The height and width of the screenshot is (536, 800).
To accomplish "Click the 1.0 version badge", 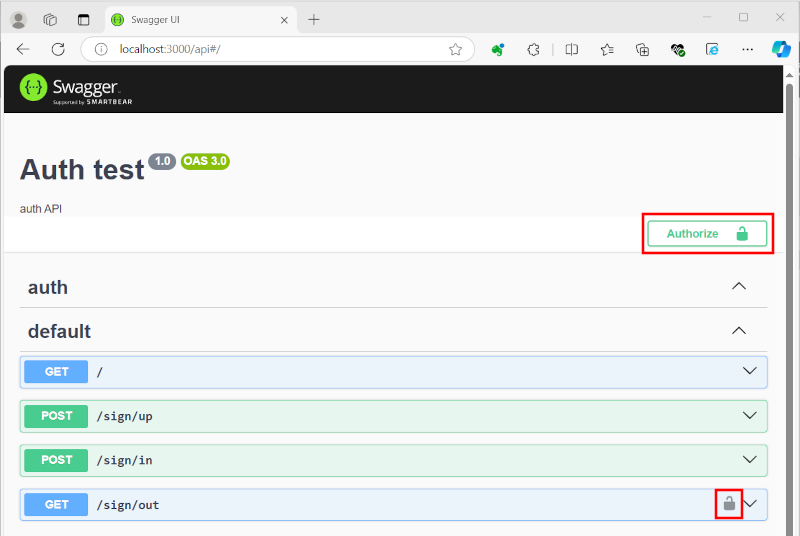I will pyautogui.click(x=162, y=161).
